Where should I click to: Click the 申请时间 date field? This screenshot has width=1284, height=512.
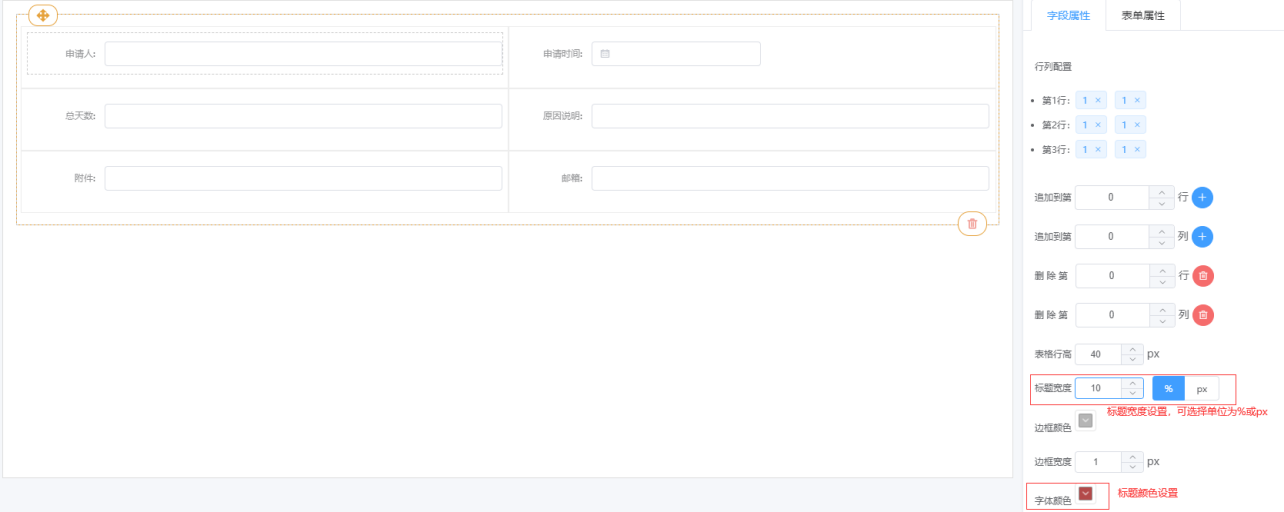[676, 54]
